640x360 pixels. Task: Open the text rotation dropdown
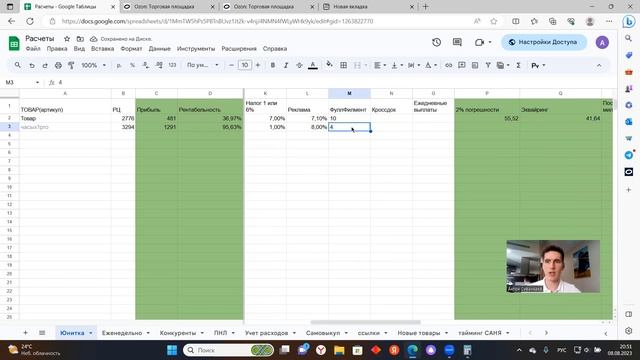click(x=431, y=65)
